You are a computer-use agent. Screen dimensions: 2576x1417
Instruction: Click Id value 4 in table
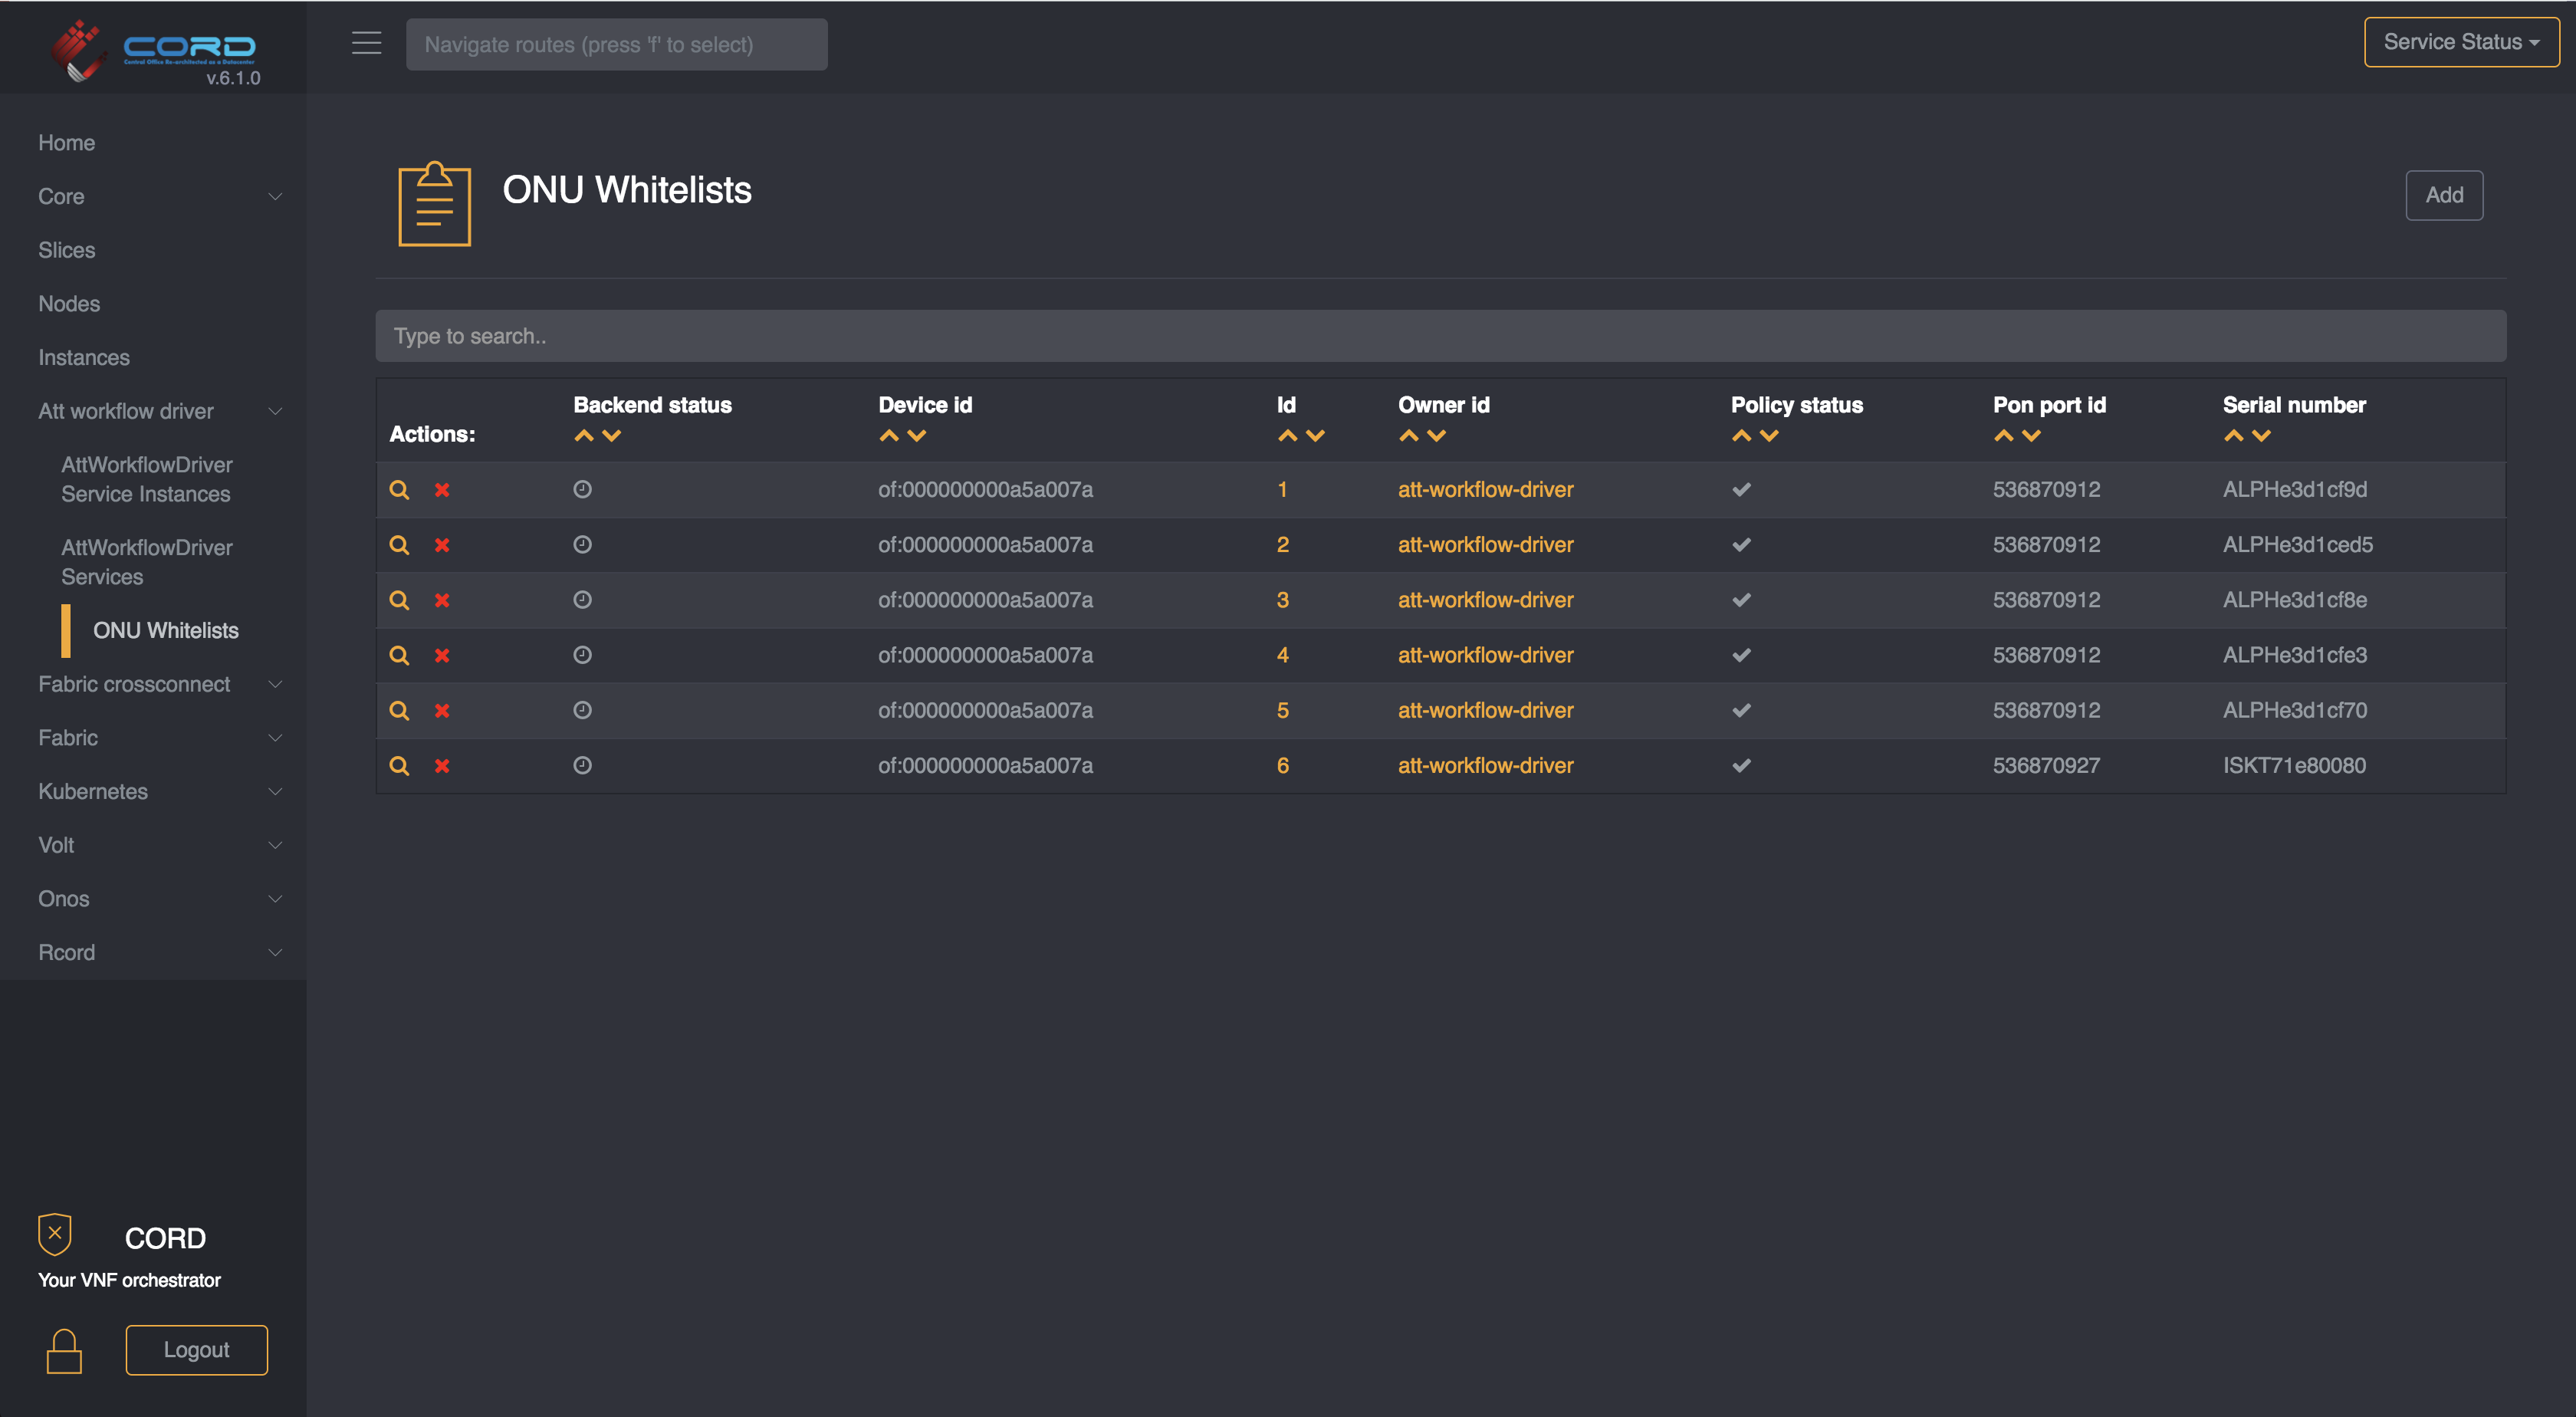click(1282, 655)
